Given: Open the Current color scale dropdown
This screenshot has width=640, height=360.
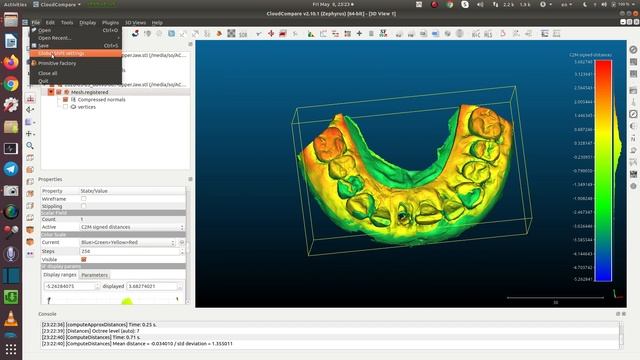Looking at the screenshot, I should coord(128,242).
